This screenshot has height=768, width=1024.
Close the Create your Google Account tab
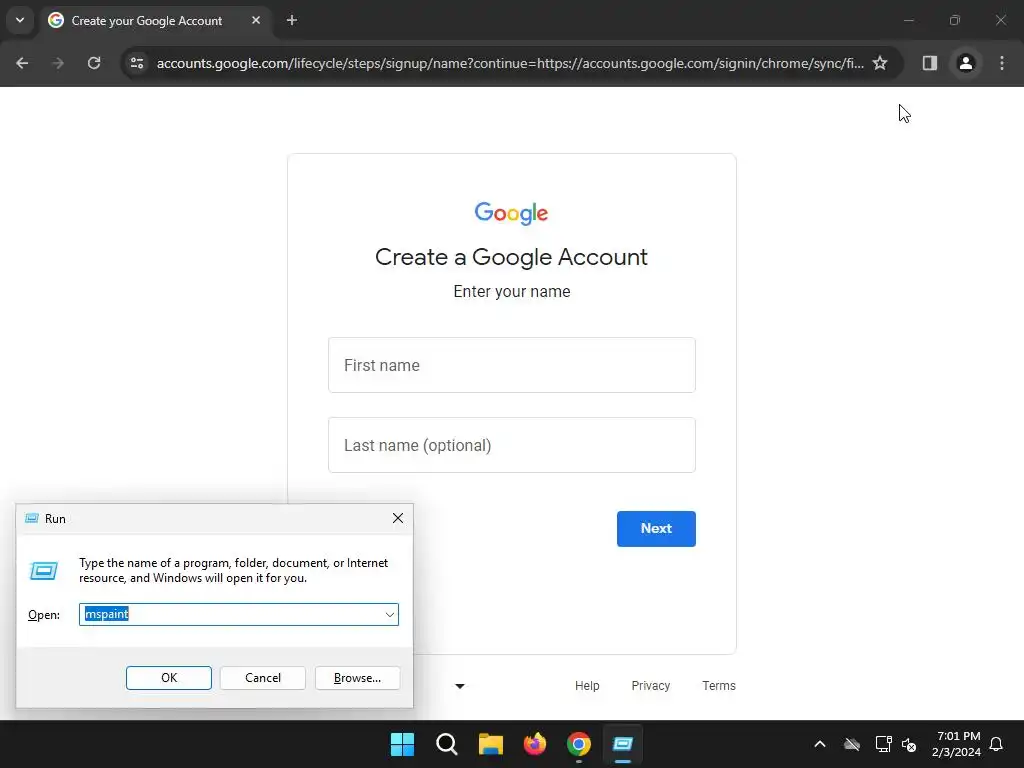tap(256, 20)
